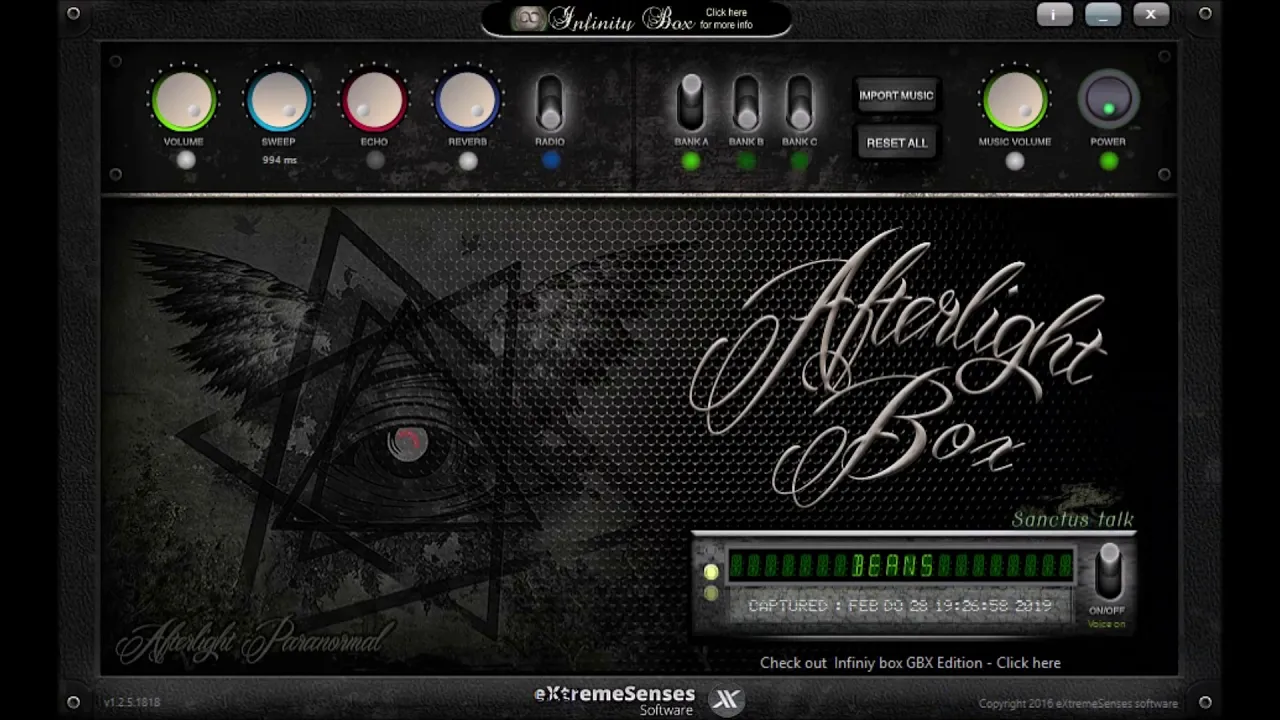Click Reset All button
Screen dimensions: 1280x720
(x=896, y=143)
